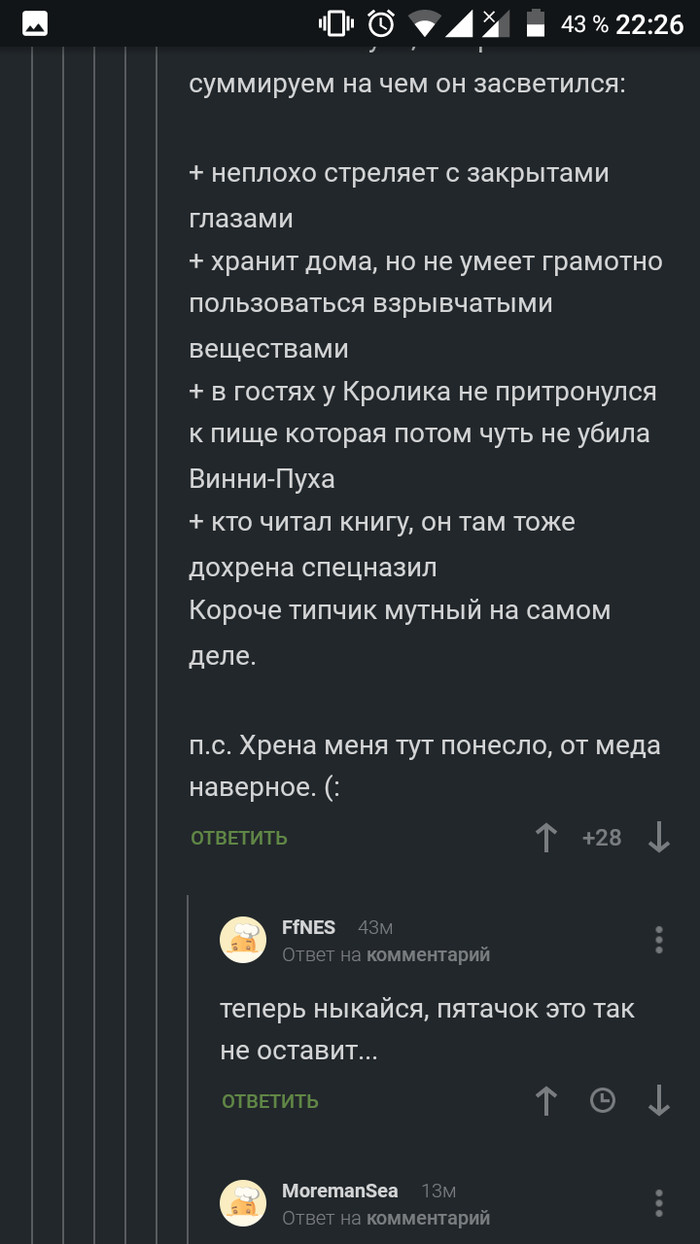Image resolution: width=700 pixels, height=1244 pixels.
Task: Upvote the comment with +28 rating
Action: (546, 837)
